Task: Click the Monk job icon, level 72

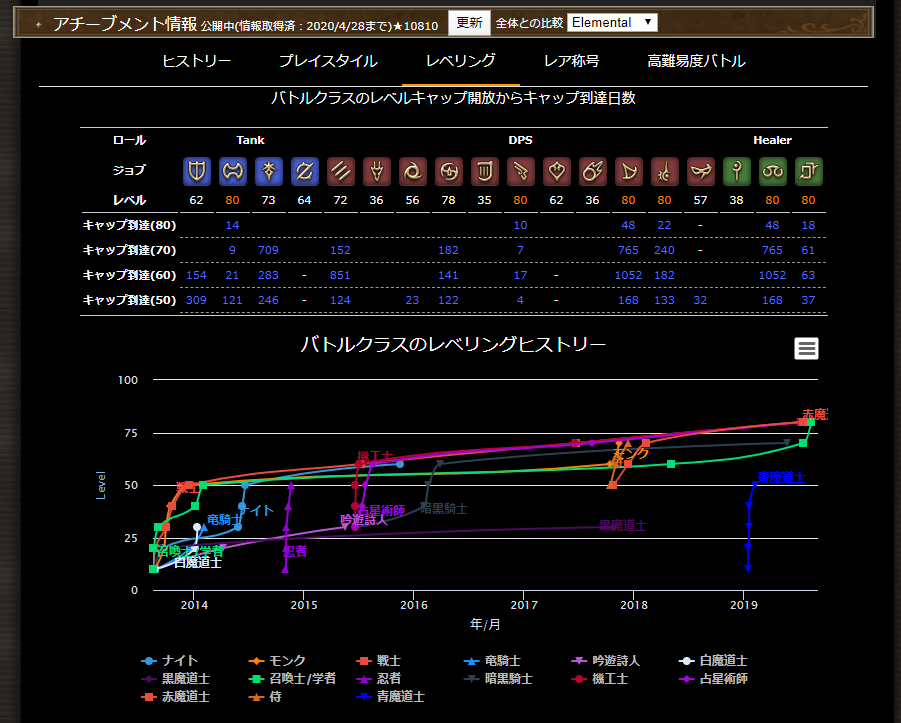Action: (341, 171)
